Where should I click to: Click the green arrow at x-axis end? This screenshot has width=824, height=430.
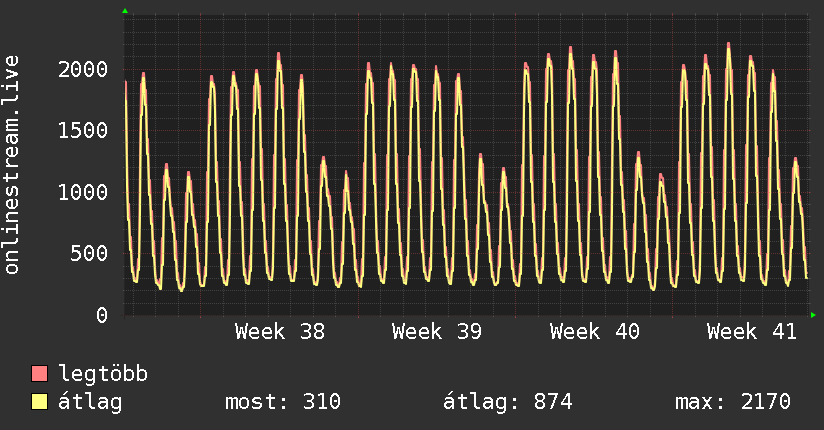tap(813, 315)
